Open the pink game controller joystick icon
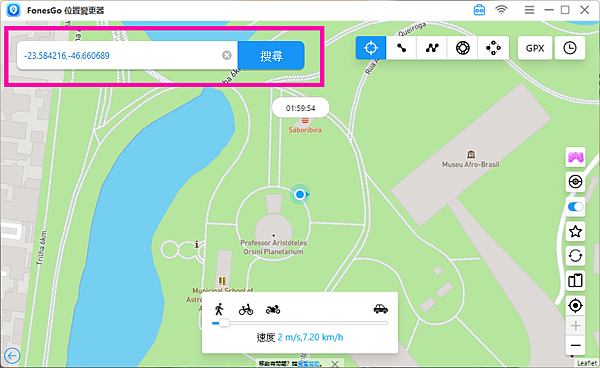This screenshot has width=600, height=368. (576, 157)
